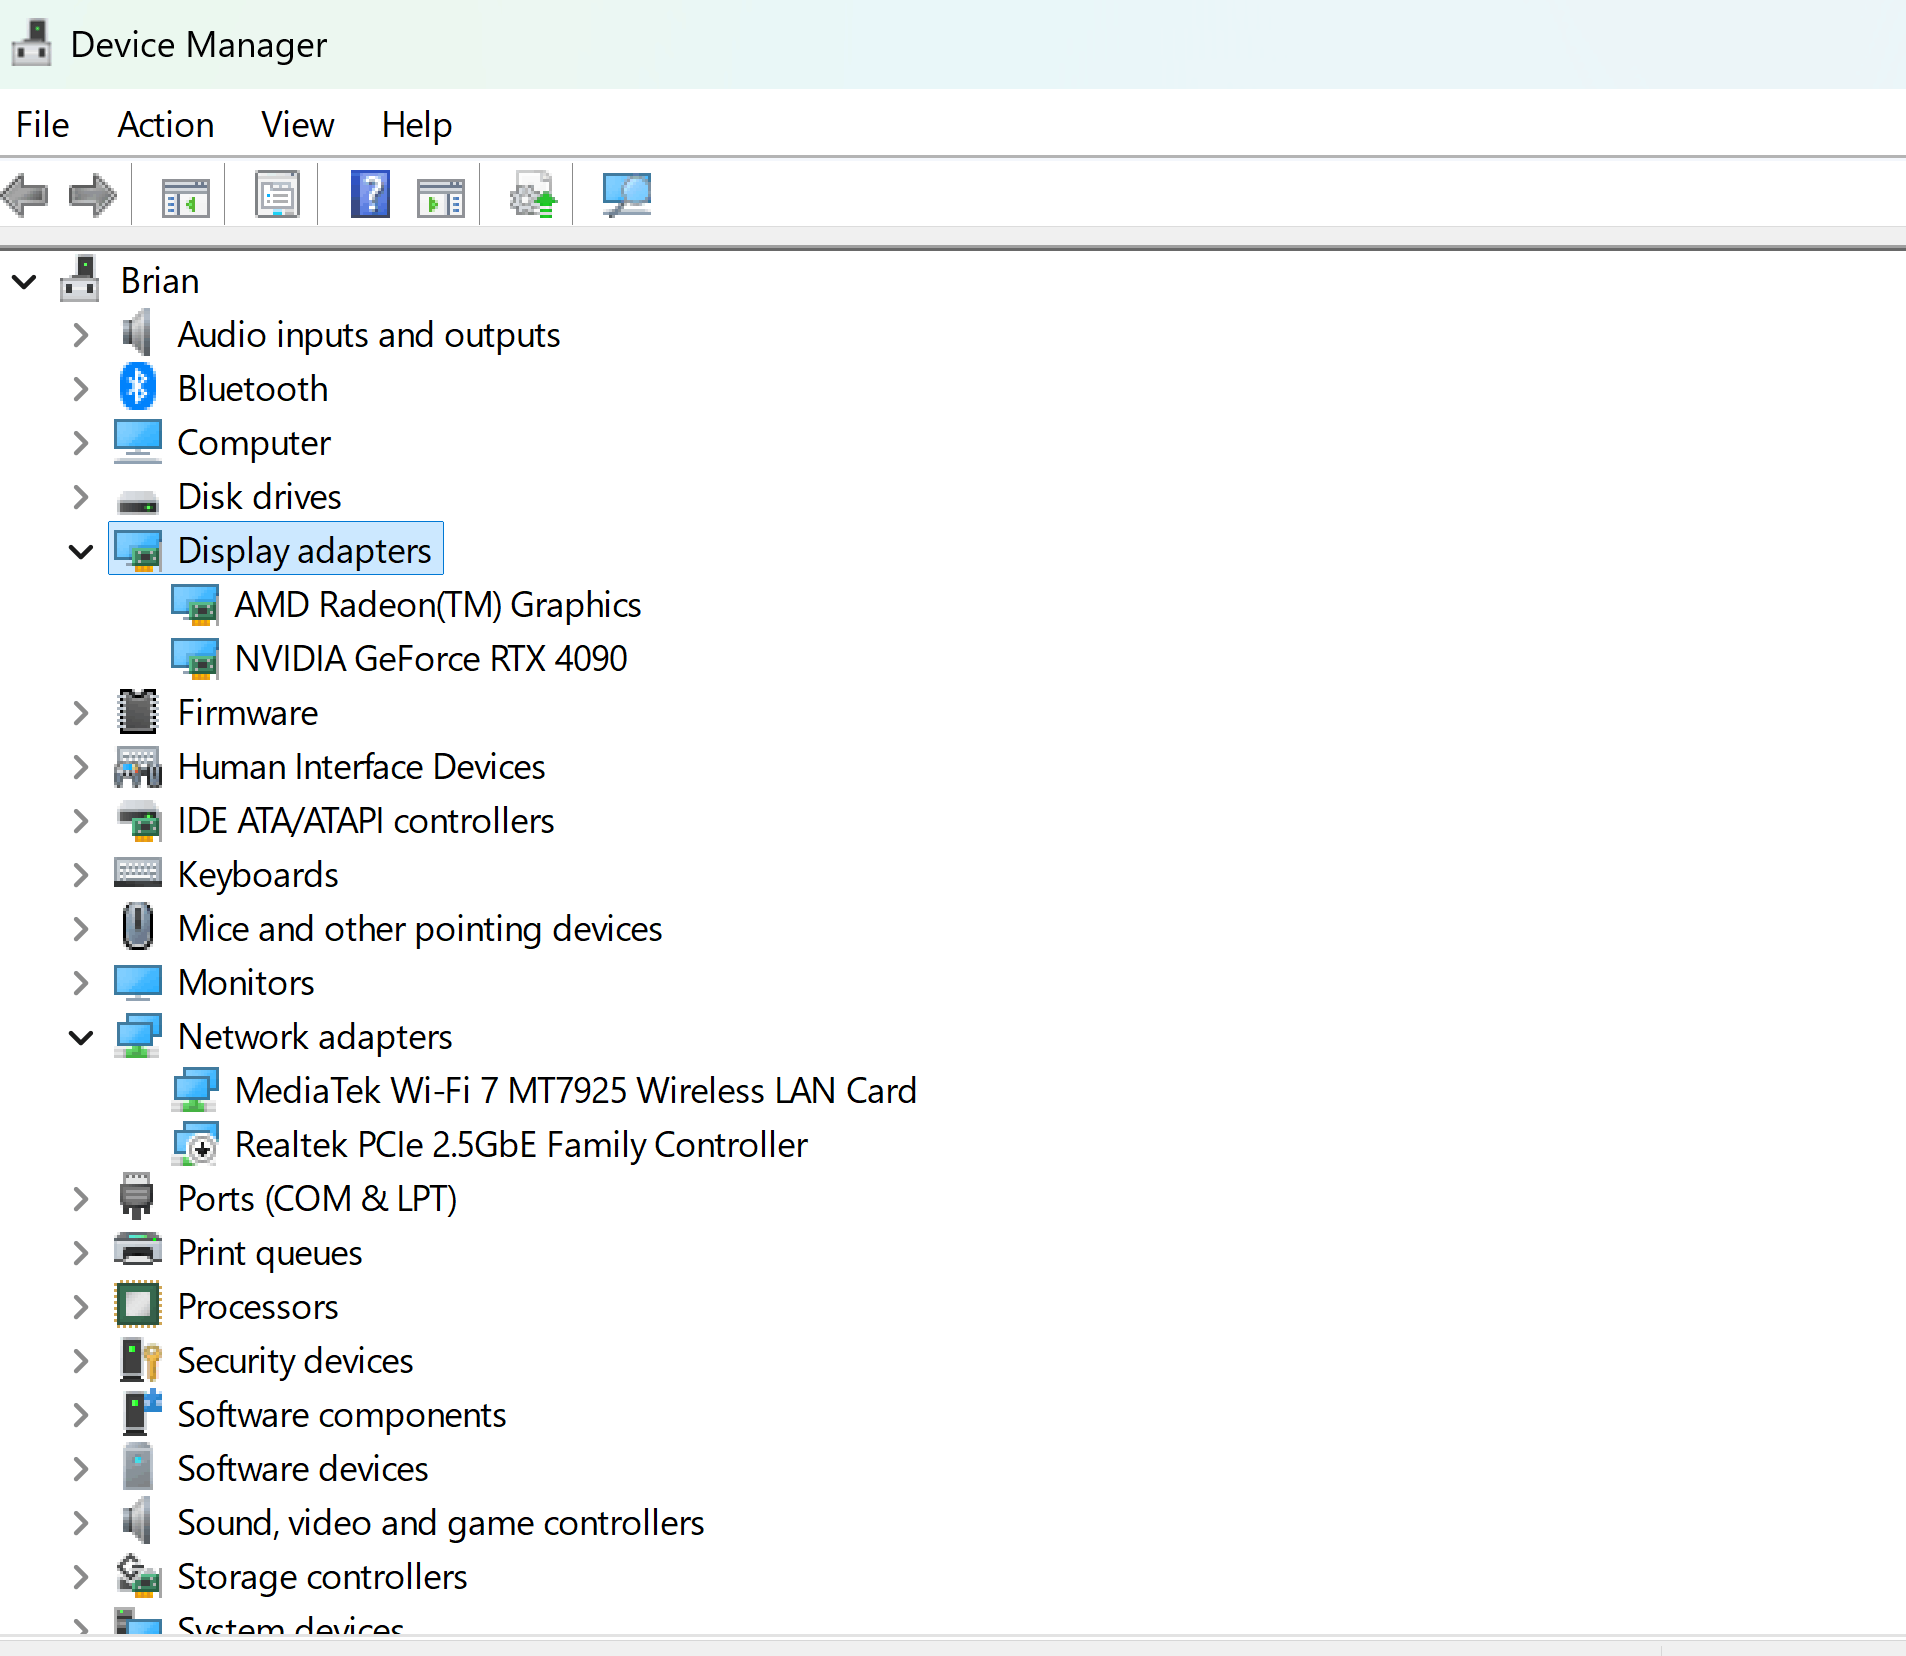Select NVIDIA GeForce RTX 4090 device
Viewport: 1906px width, 1656px height.
click(431, 658)
